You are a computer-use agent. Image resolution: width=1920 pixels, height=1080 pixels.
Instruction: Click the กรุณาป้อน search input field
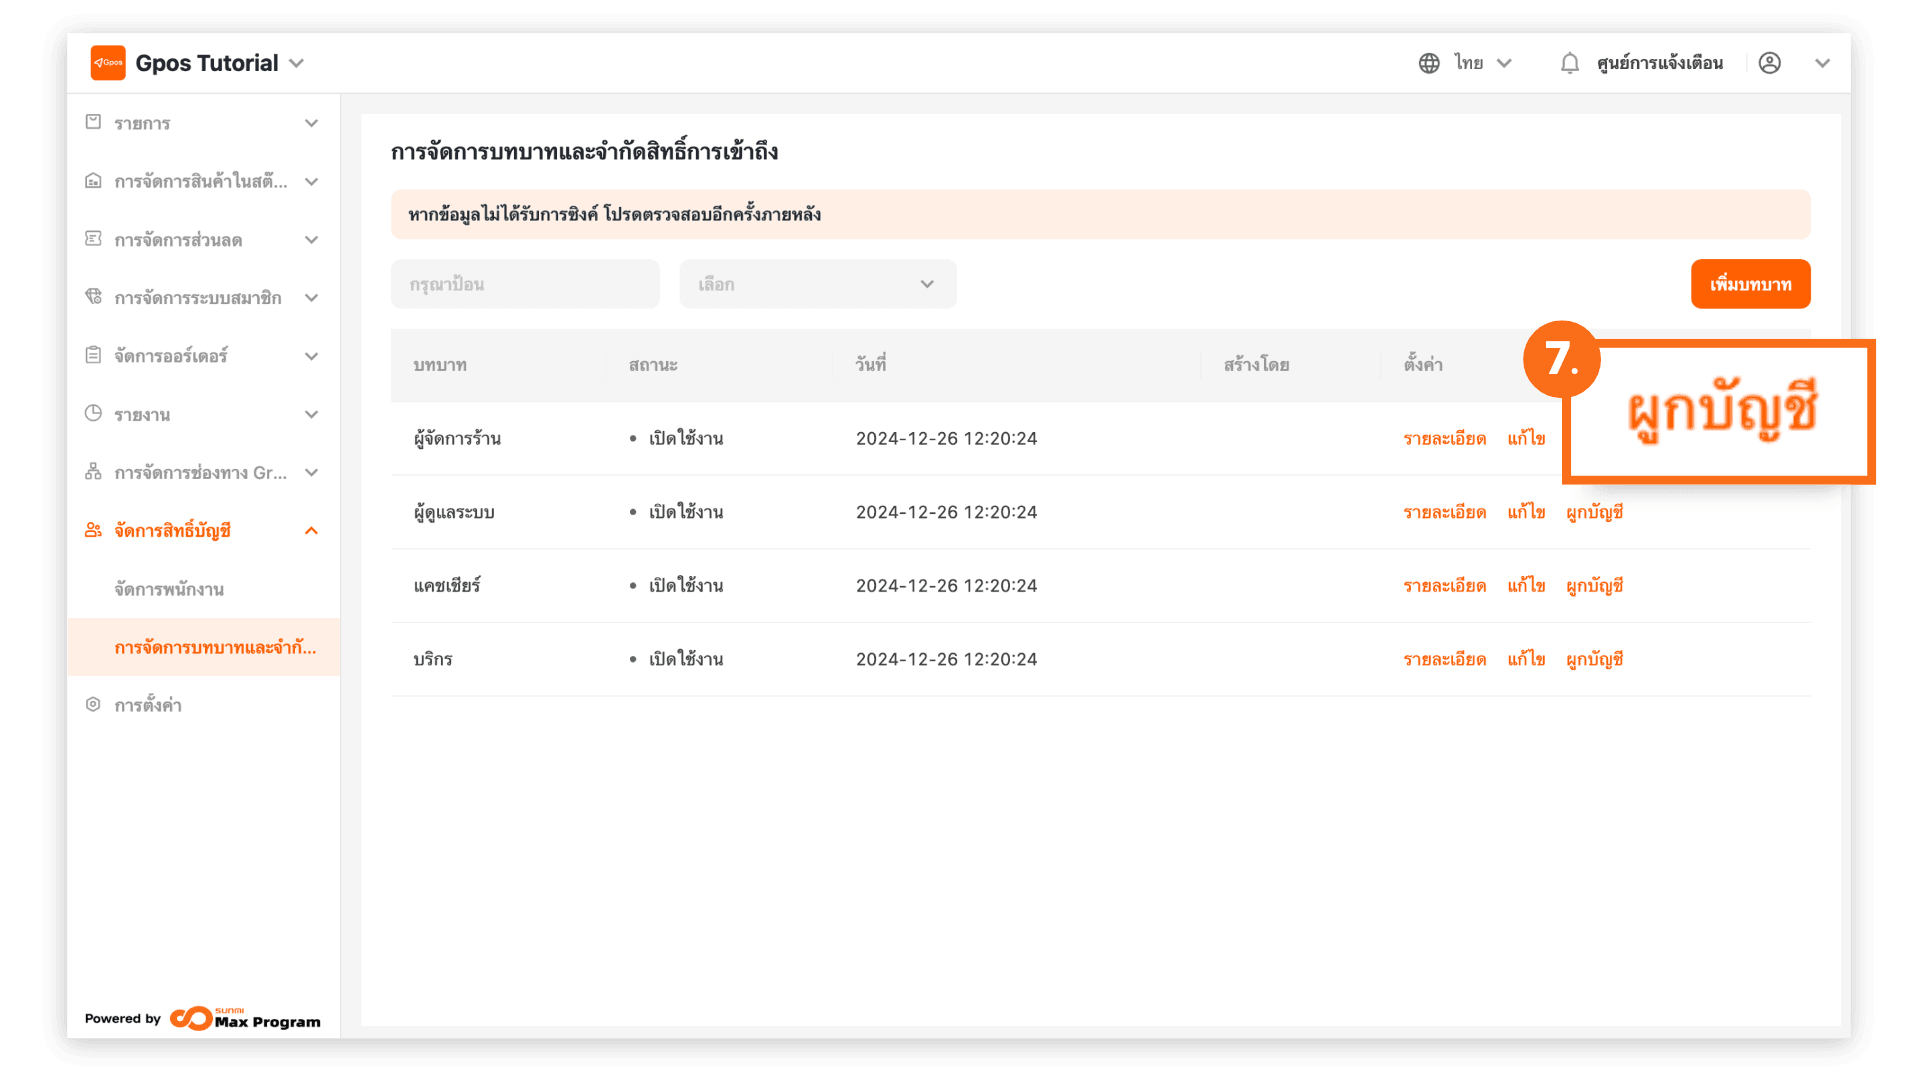525,284
